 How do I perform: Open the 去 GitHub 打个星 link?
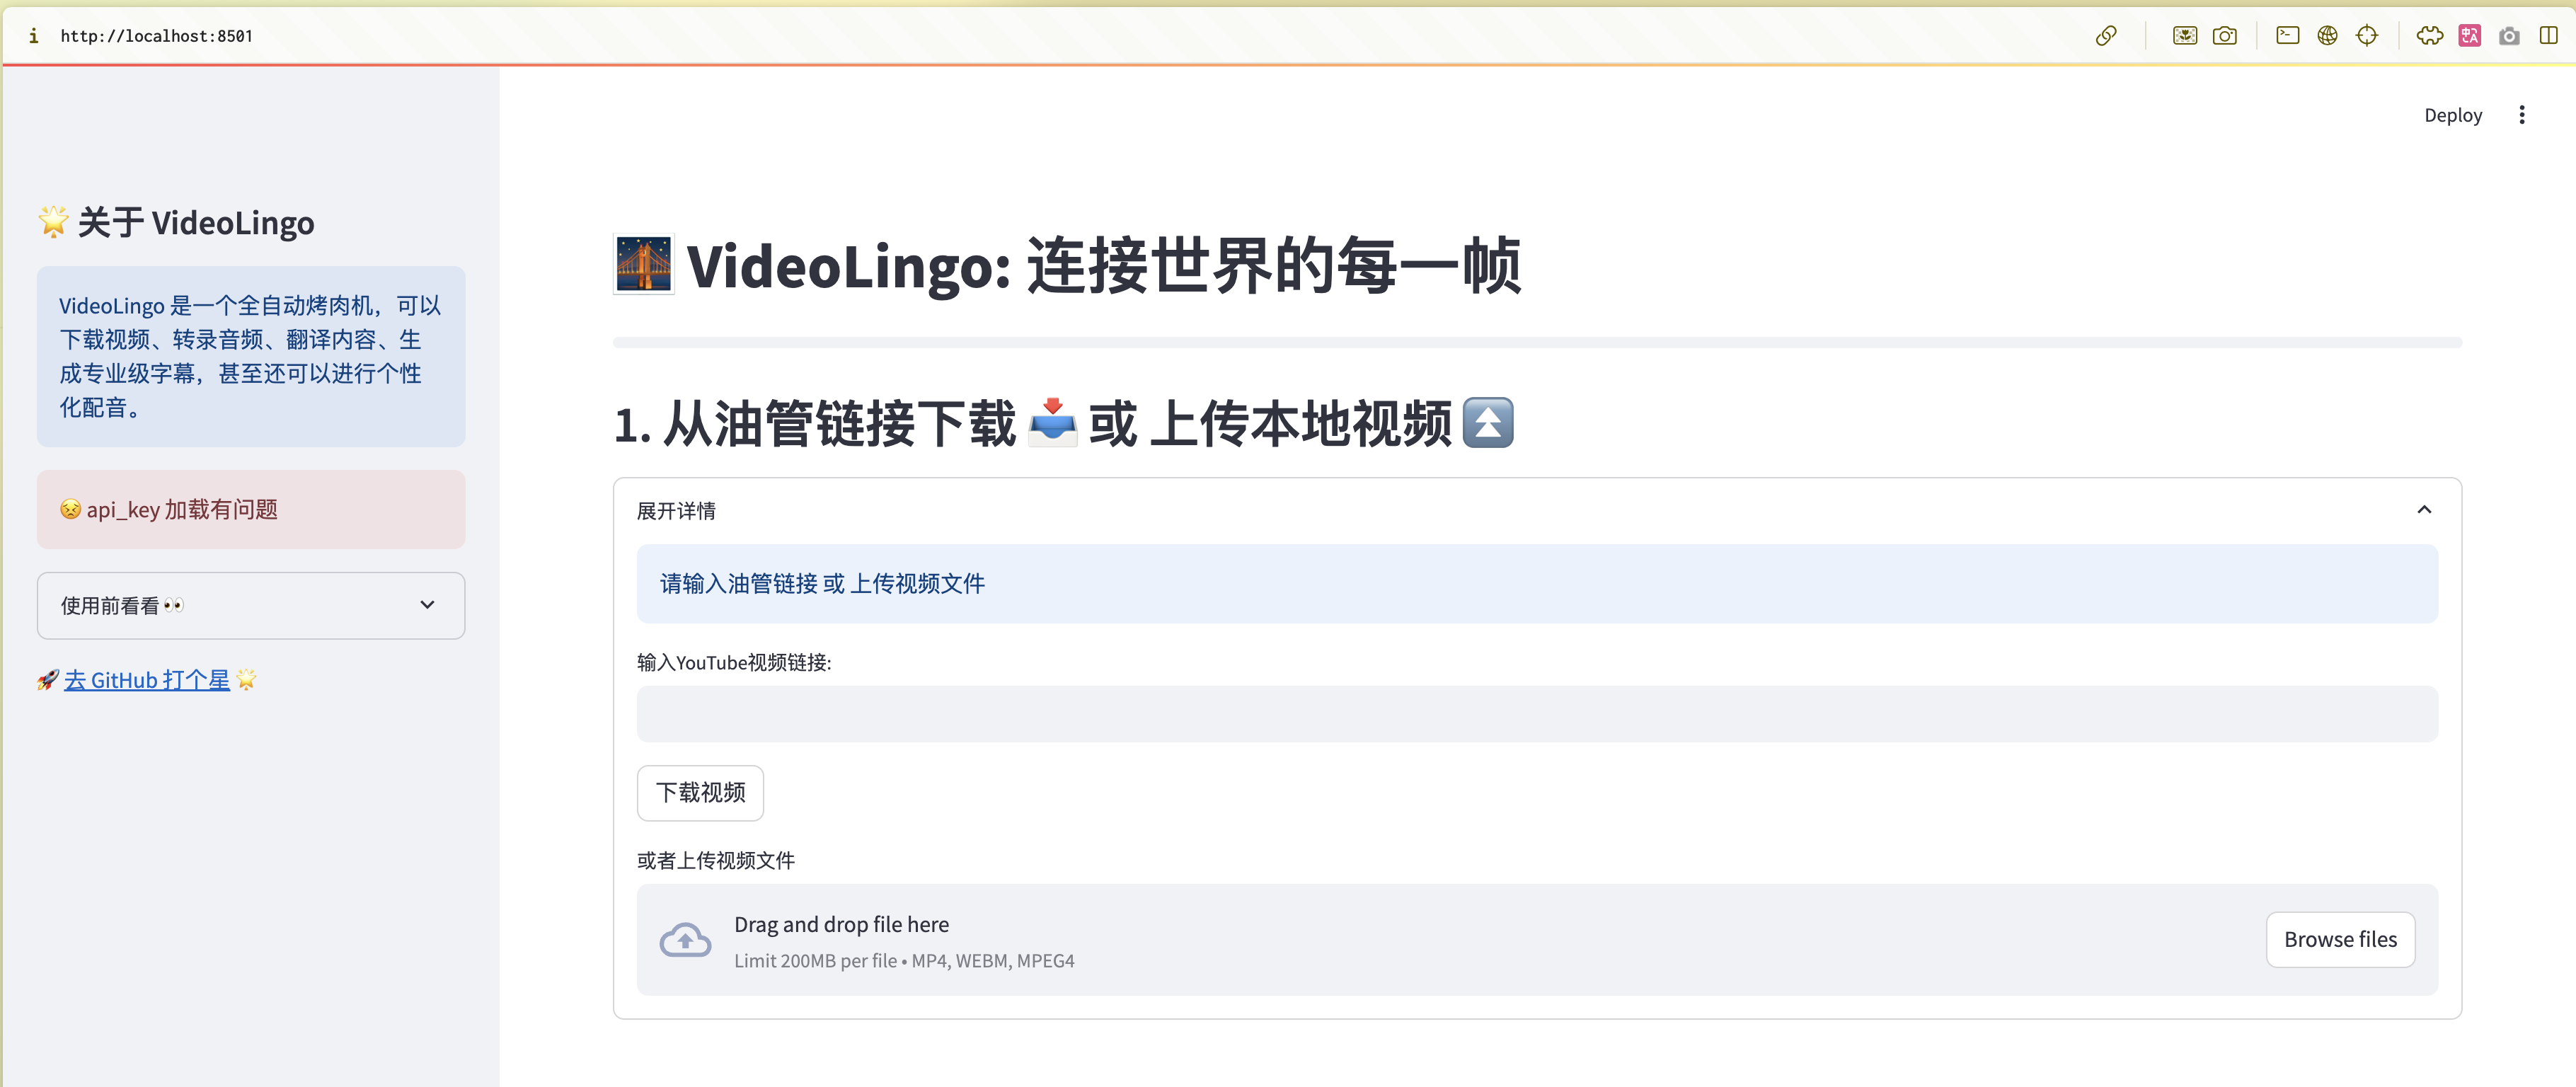(147, 680)
